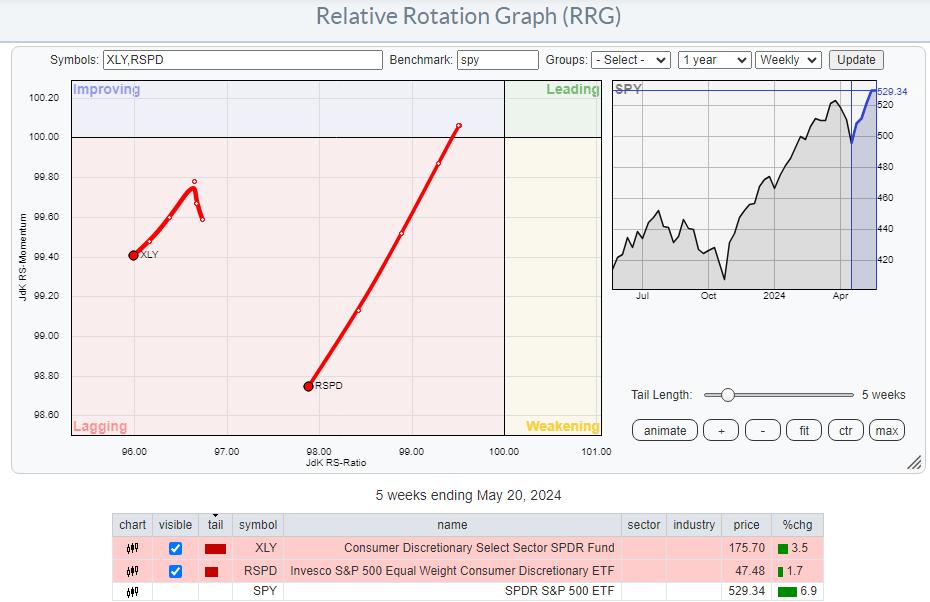Uncheck the RSPD visible checkbox

pyautogui.click(x=176, y=571)
